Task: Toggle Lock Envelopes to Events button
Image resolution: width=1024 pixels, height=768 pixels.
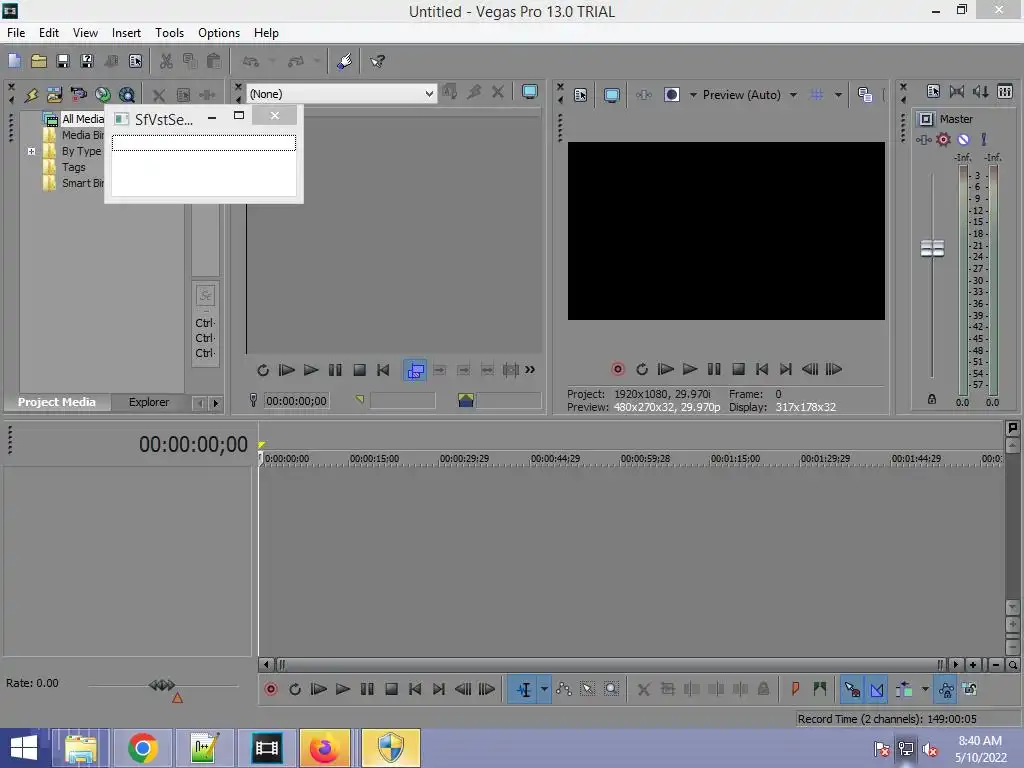Action: [946, 689]
